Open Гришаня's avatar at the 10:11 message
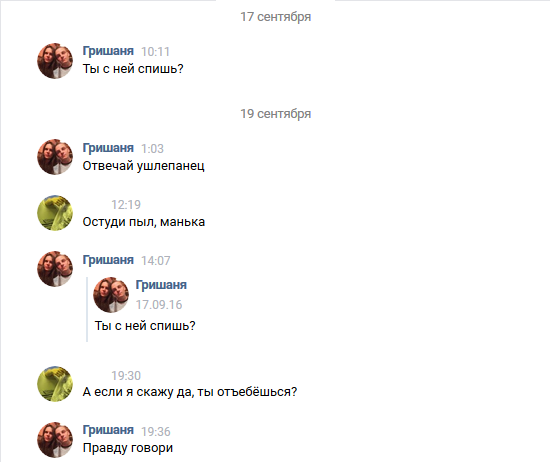Screen dimensions: 550x462 [x=55, y=61]
